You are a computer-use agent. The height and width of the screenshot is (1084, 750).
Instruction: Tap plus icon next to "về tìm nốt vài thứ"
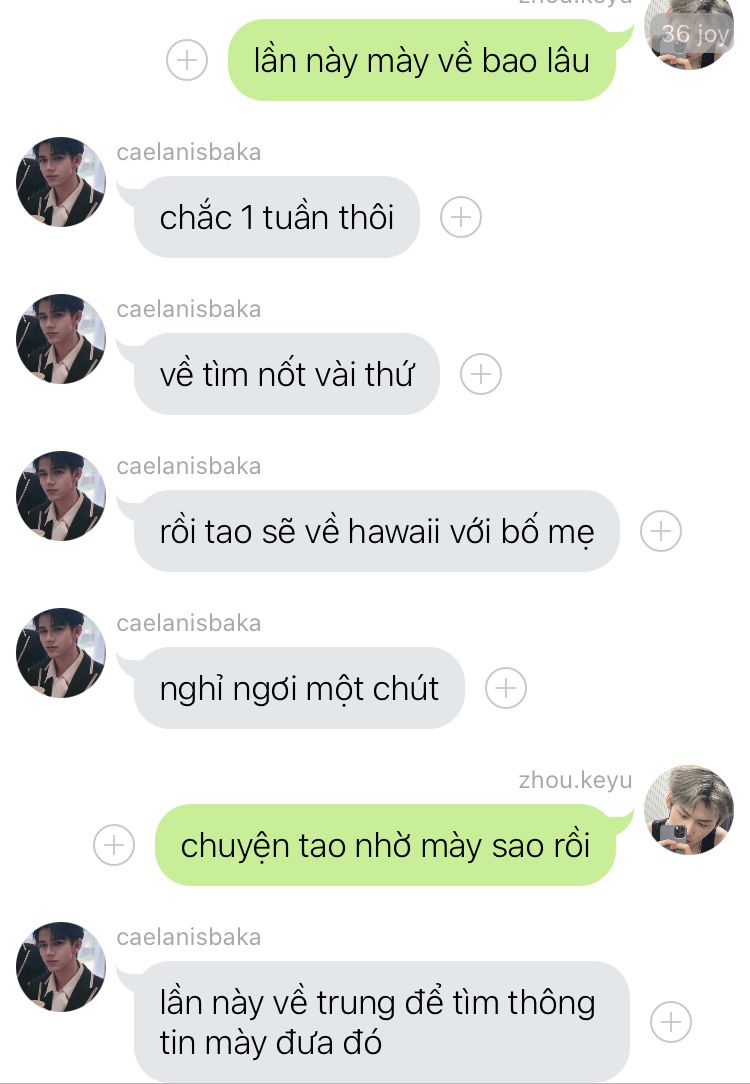480,374
